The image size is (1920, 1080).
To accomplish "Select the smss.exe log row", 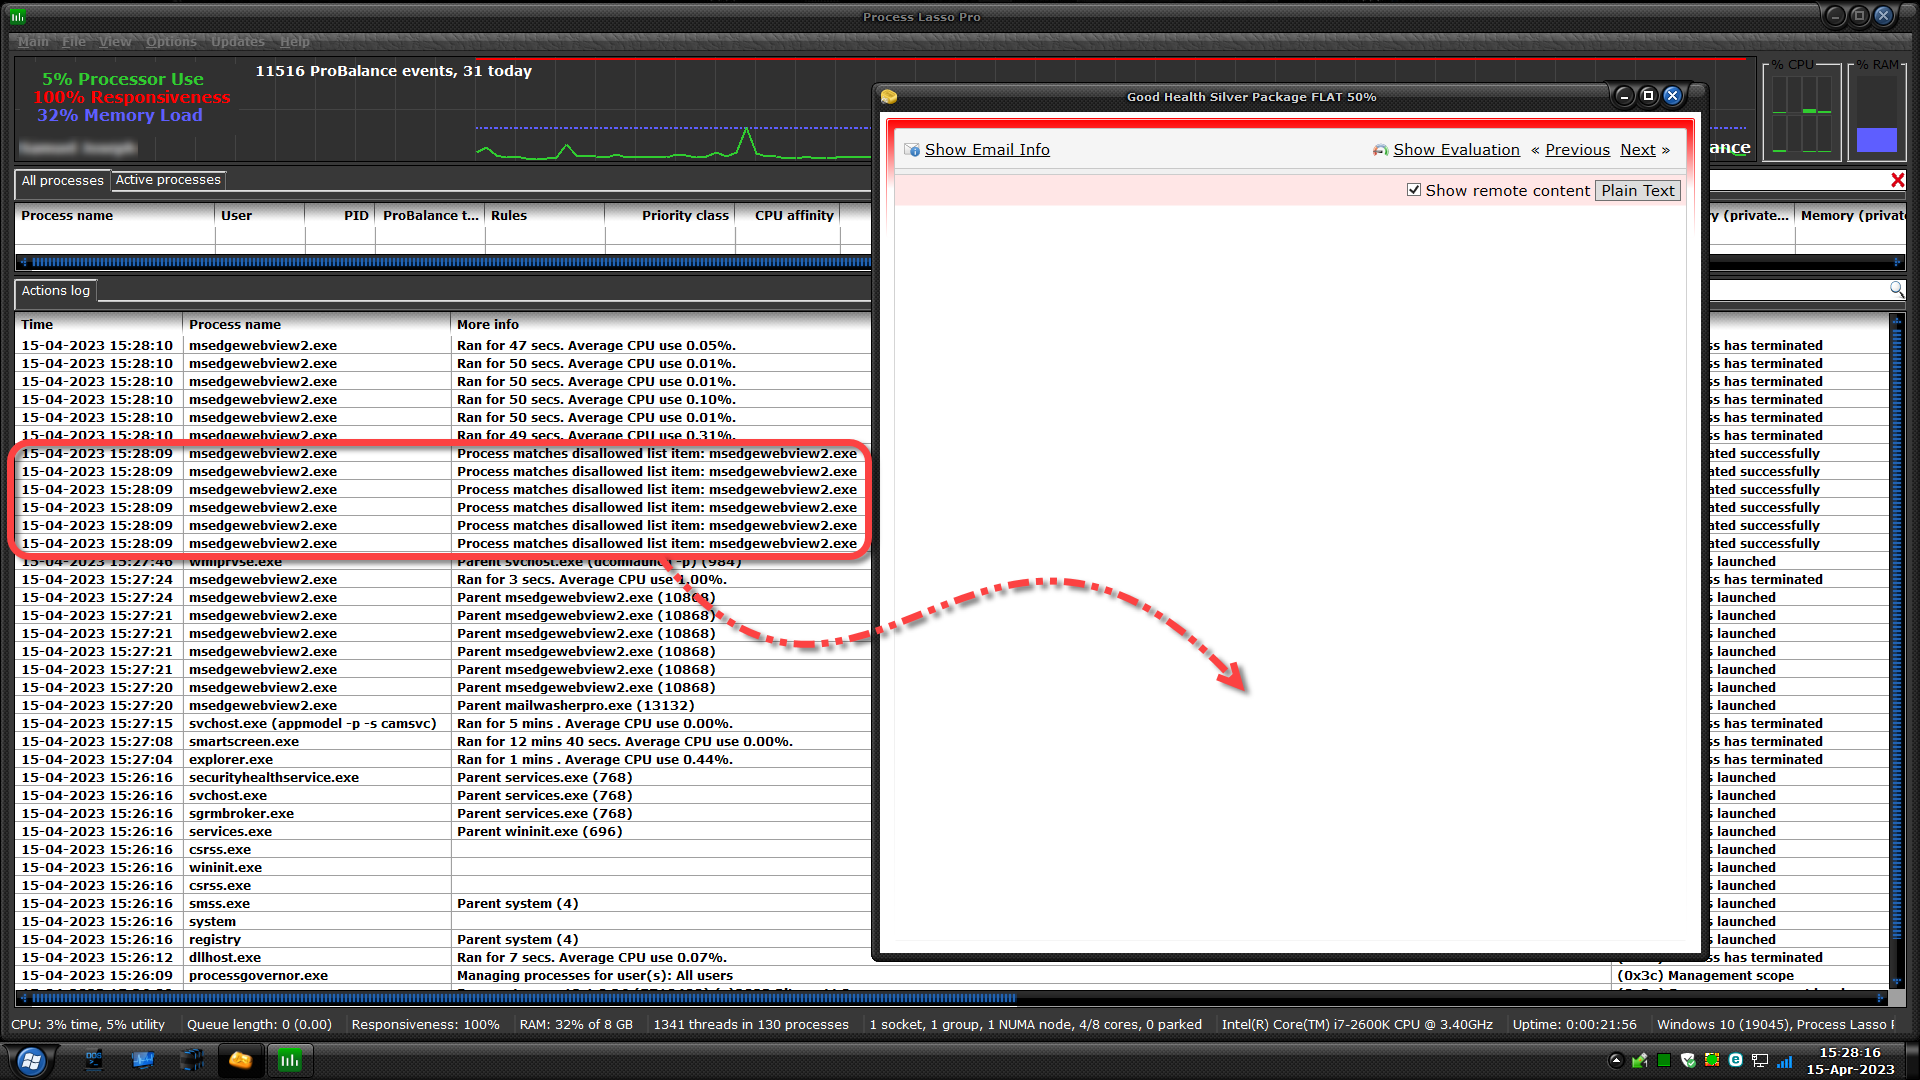I will click(443, 903).
